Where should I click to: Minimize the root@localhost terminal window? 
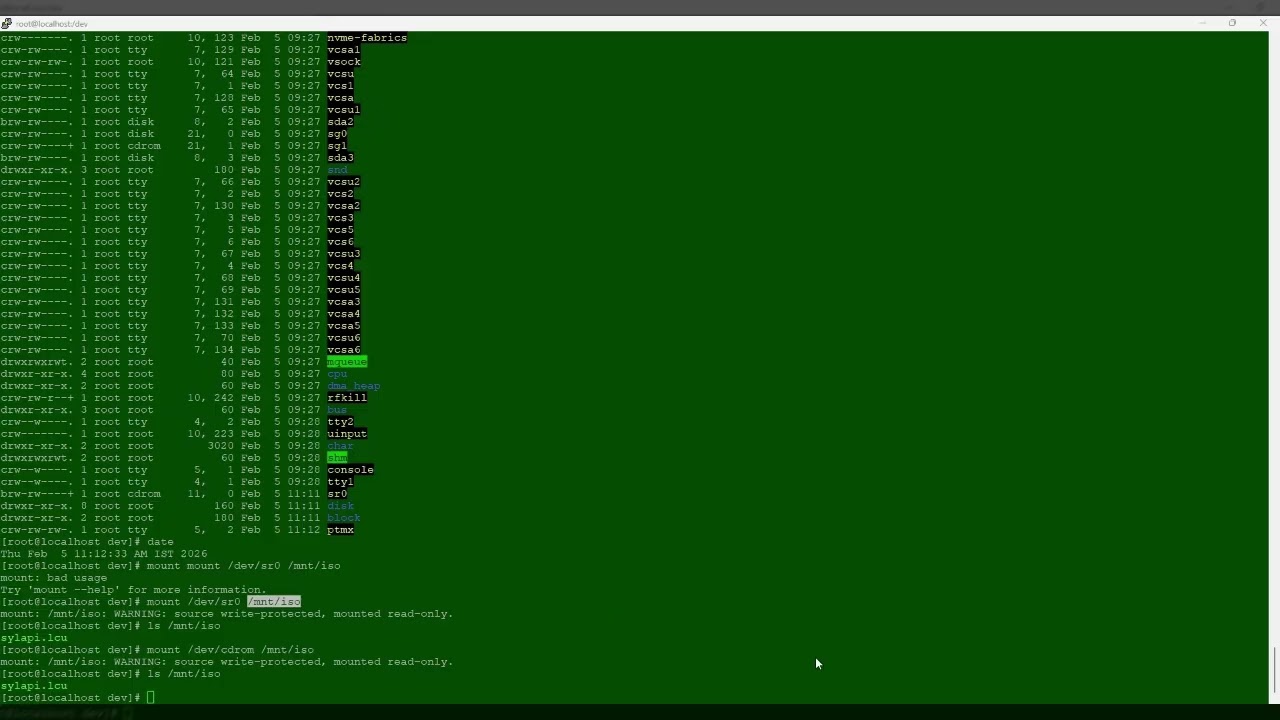(x=1203, y=23)
